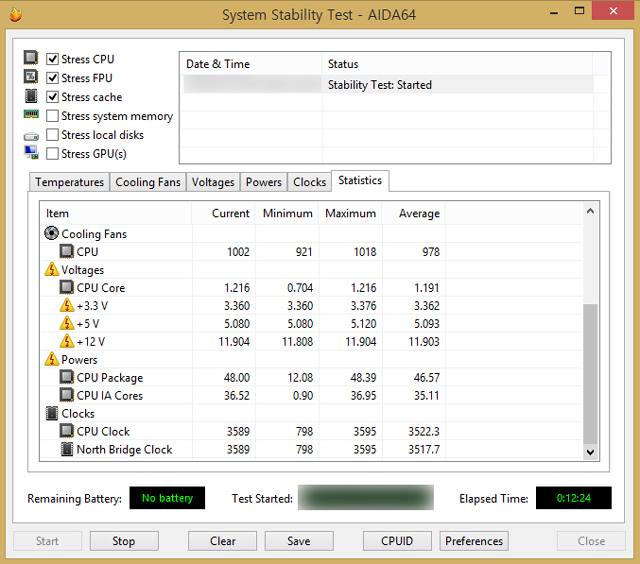
Task: Click the bolt icon in the +12 V row
Action: (67, 341)
